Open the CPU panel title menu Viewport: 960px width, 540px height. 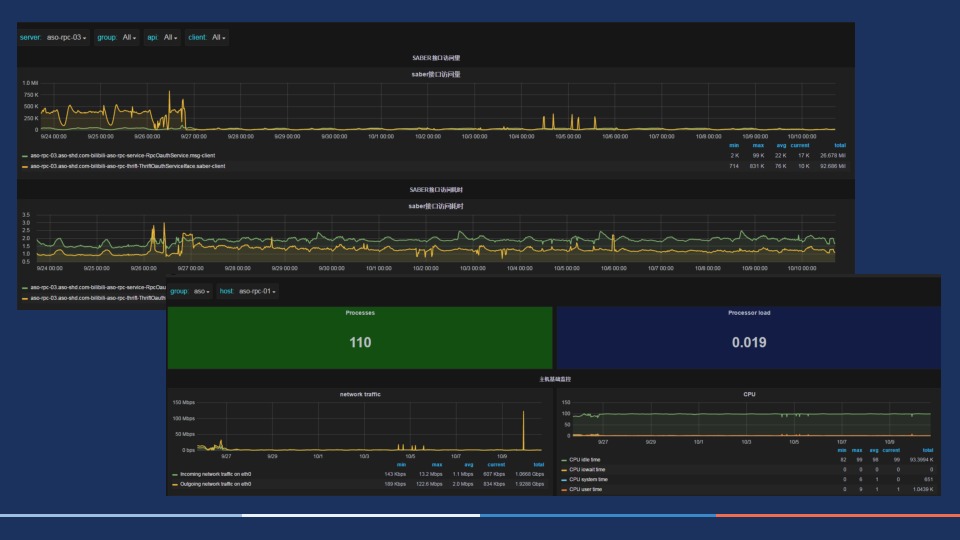pos(749,394)
